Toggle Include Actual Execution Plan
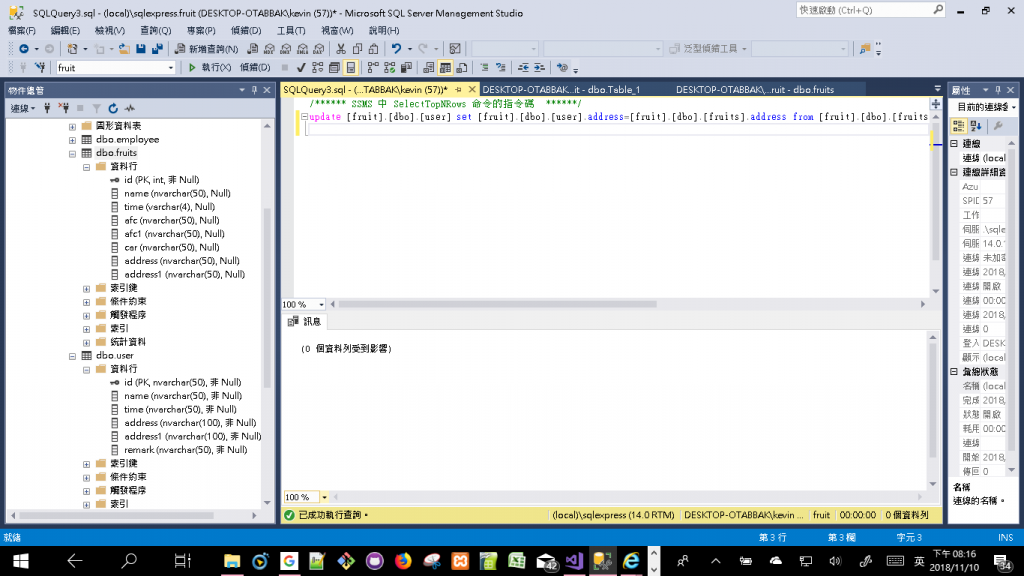This screenshot has height=576, width=1024. point(373,67)
